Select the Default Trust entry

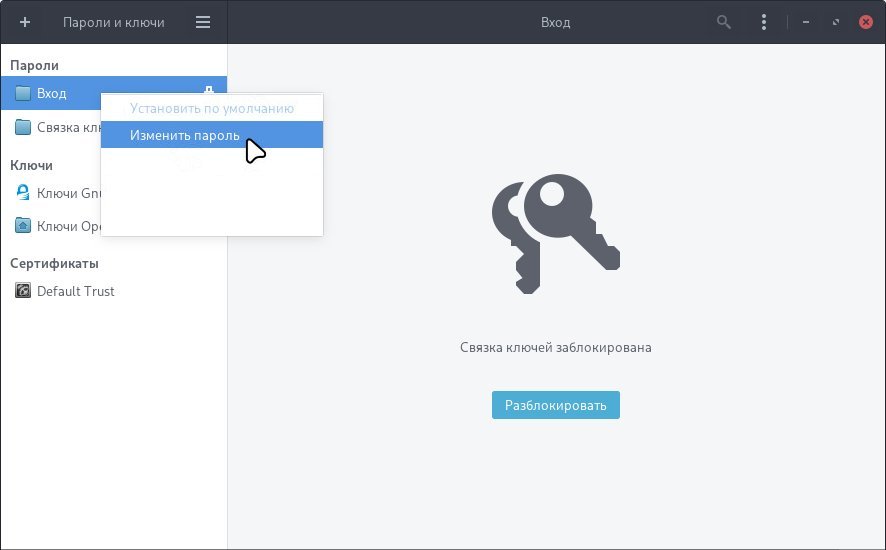tap(114, 291)
